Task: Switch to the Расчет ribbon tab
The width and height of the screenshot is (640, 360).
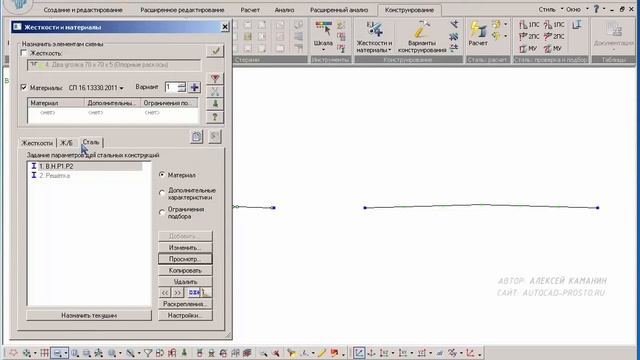Action: click(x=250, y=10)
